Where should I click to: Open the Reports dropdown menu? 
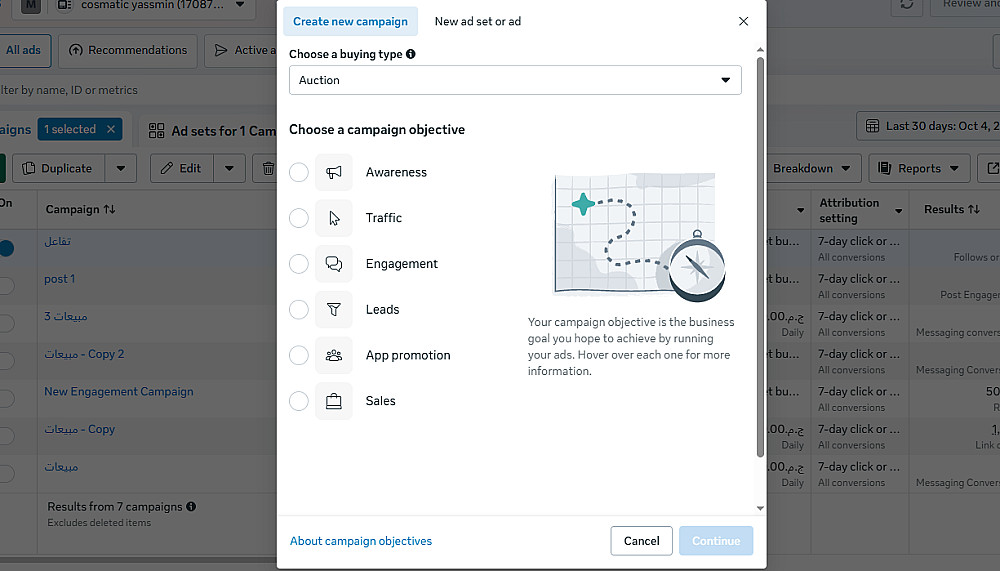919,168
